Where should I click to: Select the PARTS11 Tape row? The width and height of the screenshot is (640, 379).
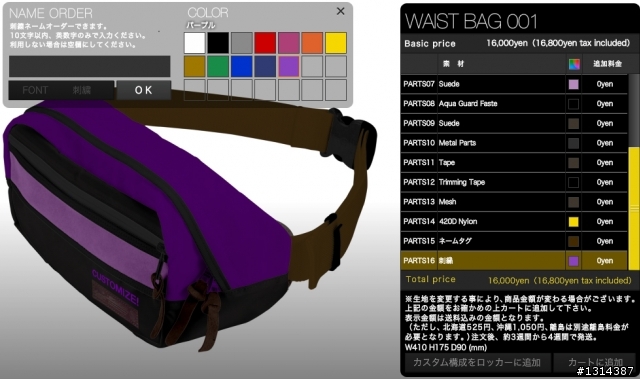[x=514, y=162]
